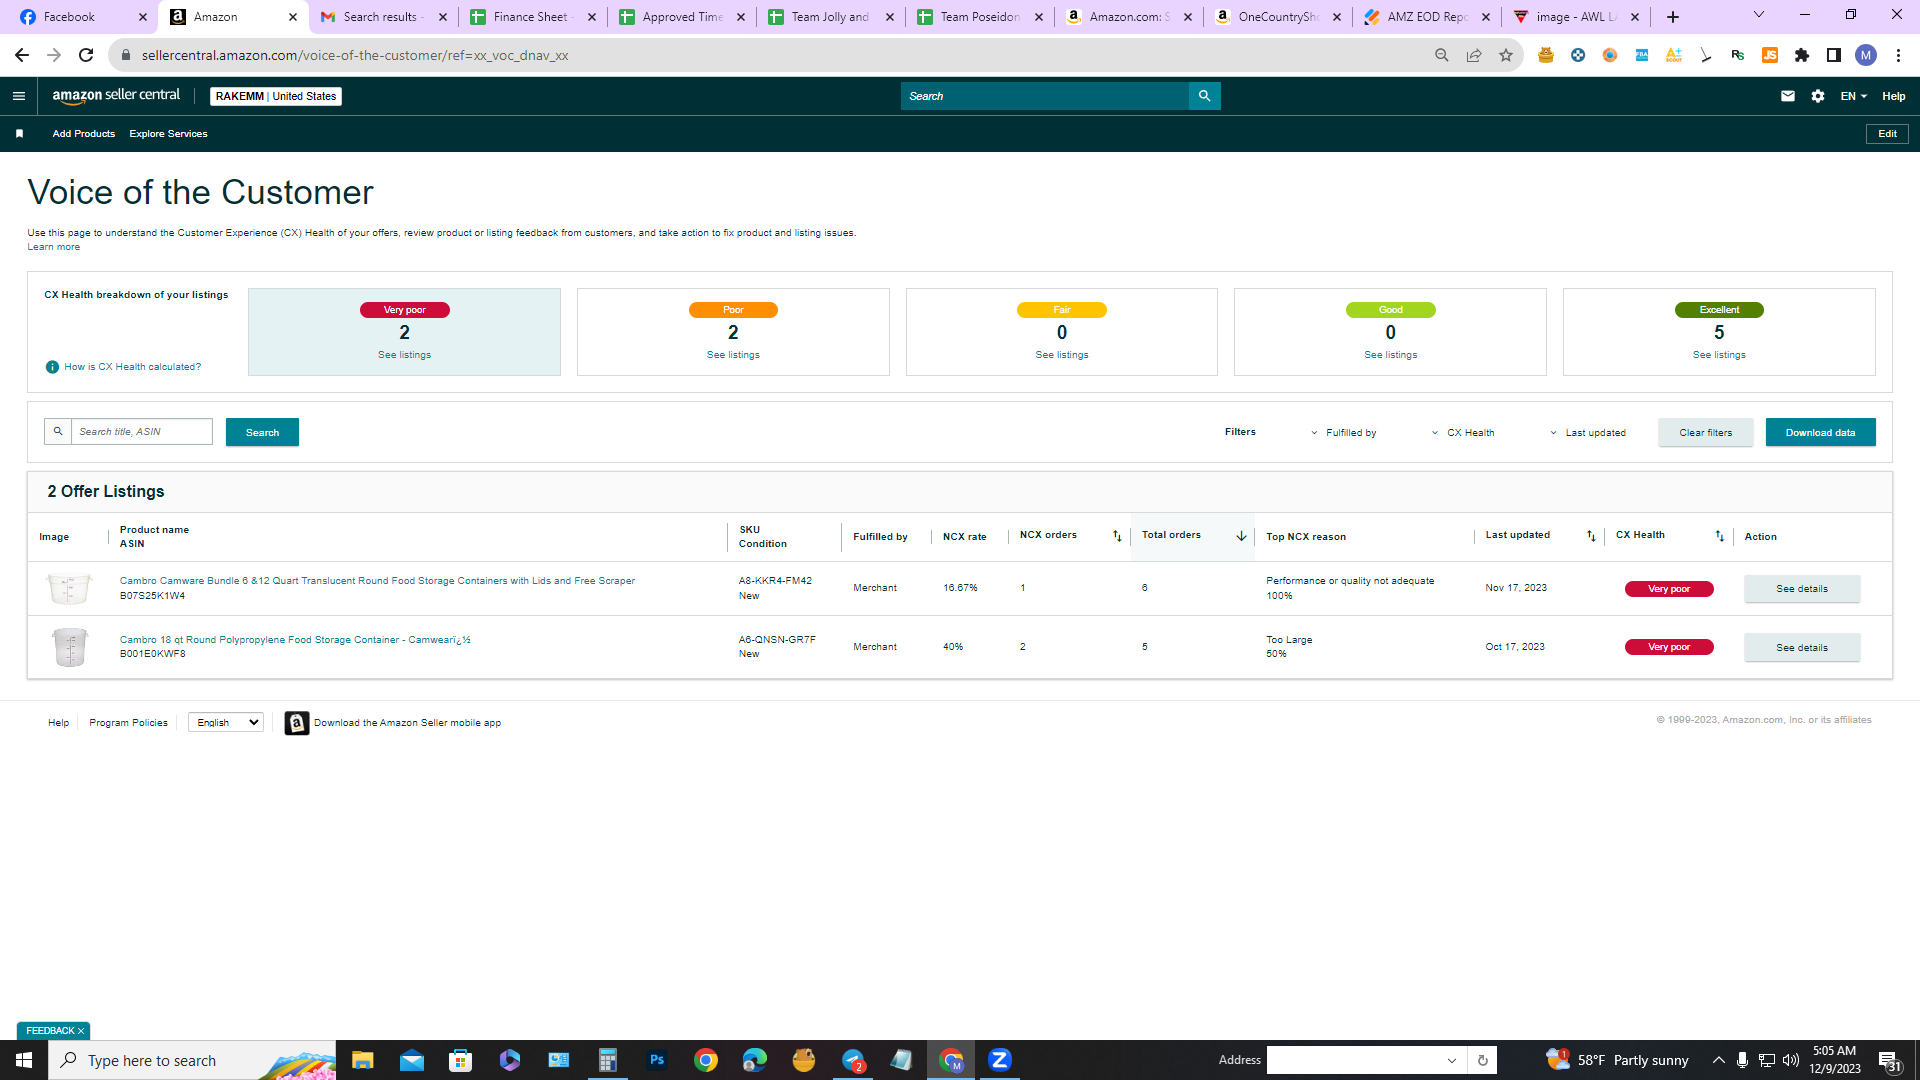Image resolution: width=1920 pixels, height=1080 pixels.
Task: Click the Edit button in navigation bar
Action: pyautogui.click(x=1886, y=133)
